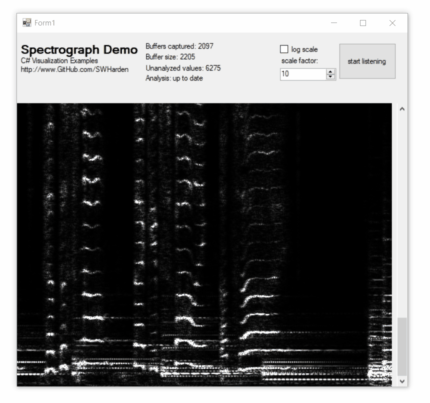
Task: Click the 'Buffers captured: 2097' text
Action: pos(179,46)
